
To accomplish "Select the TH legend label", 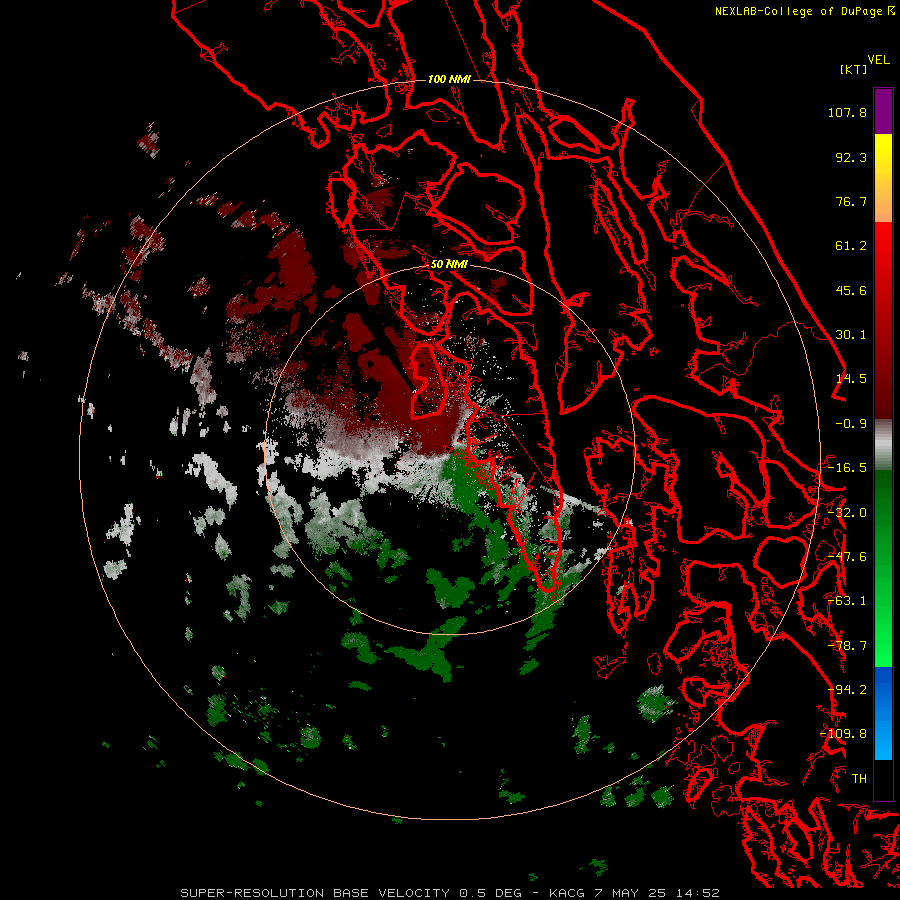I will coord(859,779).
